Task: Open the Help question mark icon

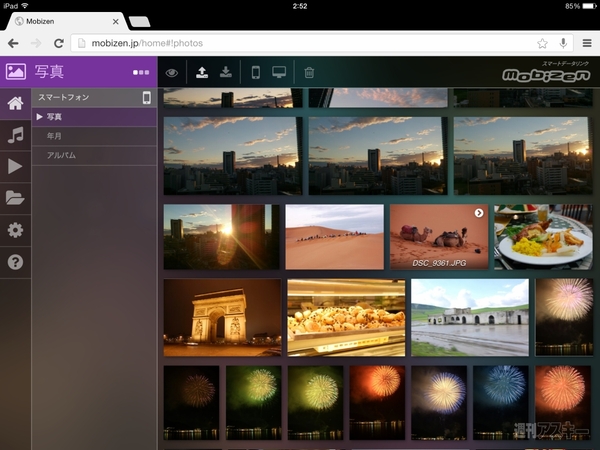Action: (x=15, y=262)
